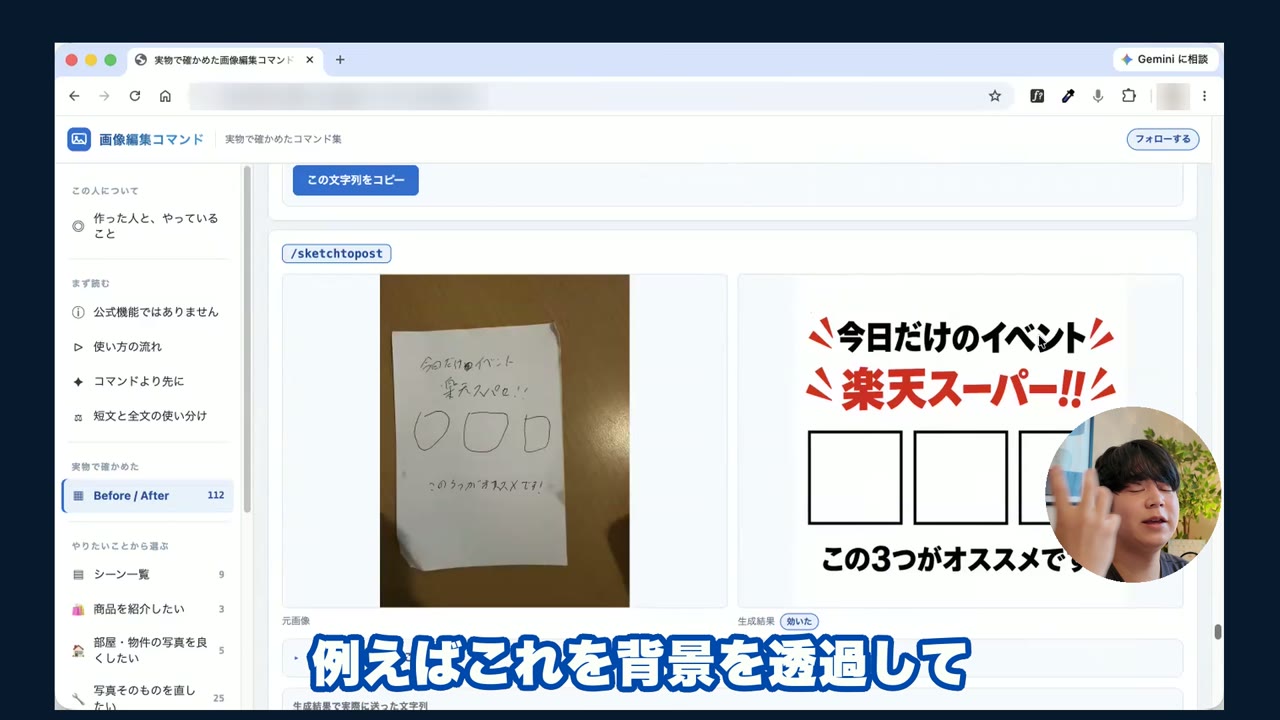Click the play triangle icon beside 使い方の流れ

pyautogui.click(x=78, y=347)
